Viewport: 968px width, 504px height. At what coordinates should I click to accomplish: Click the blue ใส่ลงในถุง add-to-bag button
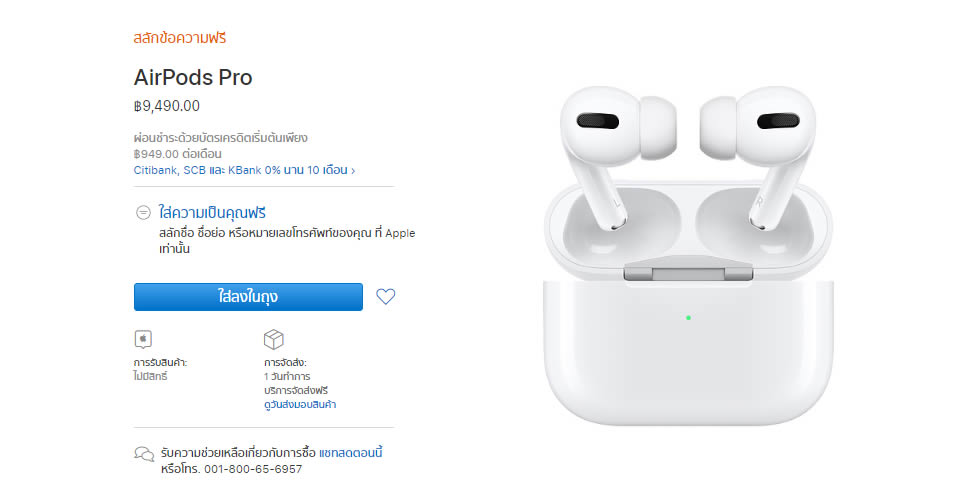[x=248, y=296]
